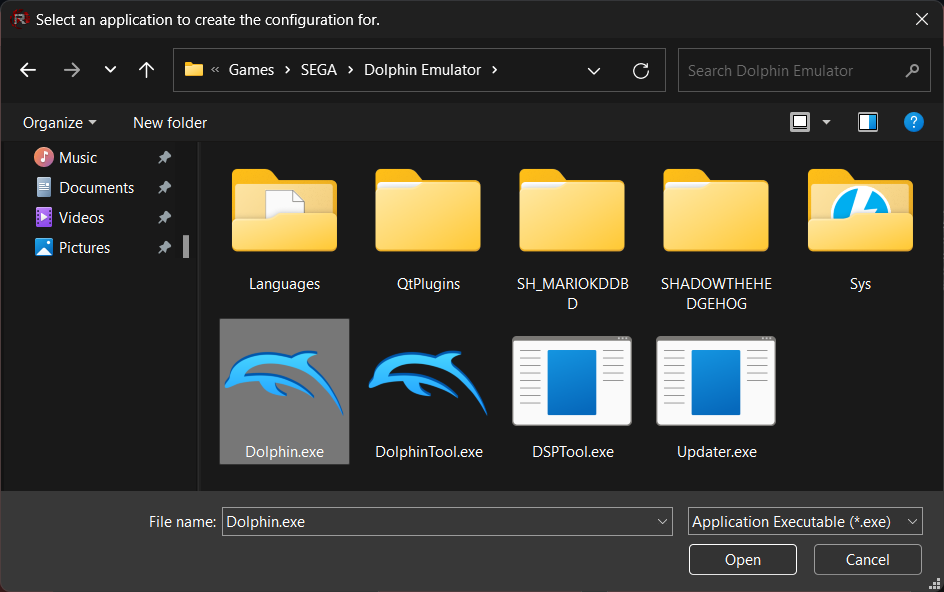Open the Organize menu
The height and width of the screenshot is (592, 944).
(59, 123)
